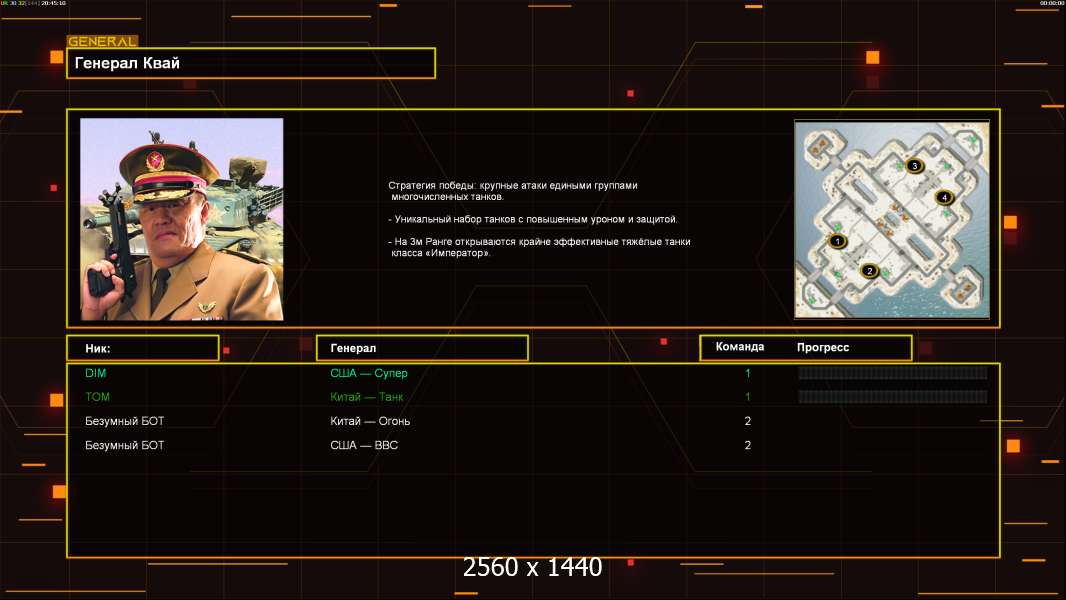This screenshot has height=600, width=1066.
Task: Select the Ник: column header
Action: pos(142,348)
